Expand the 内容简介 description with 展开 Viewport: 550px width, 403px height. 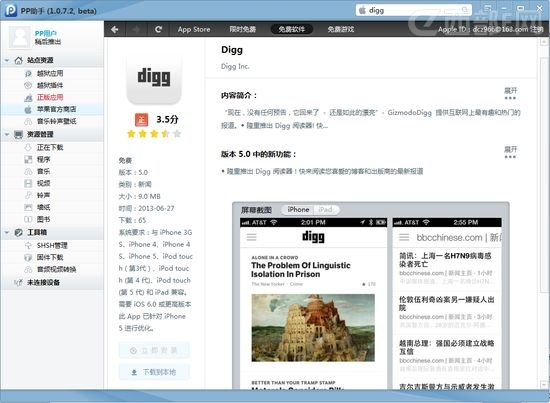[x=510, y=93]
